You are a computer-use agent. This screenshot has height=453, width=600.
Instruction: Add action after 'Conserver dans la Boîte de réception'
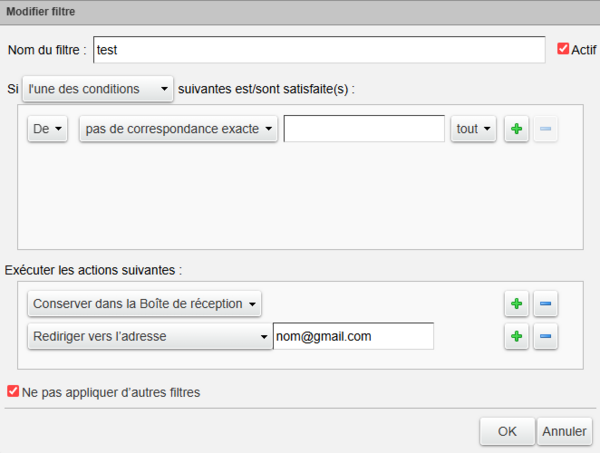pos(516,304)
